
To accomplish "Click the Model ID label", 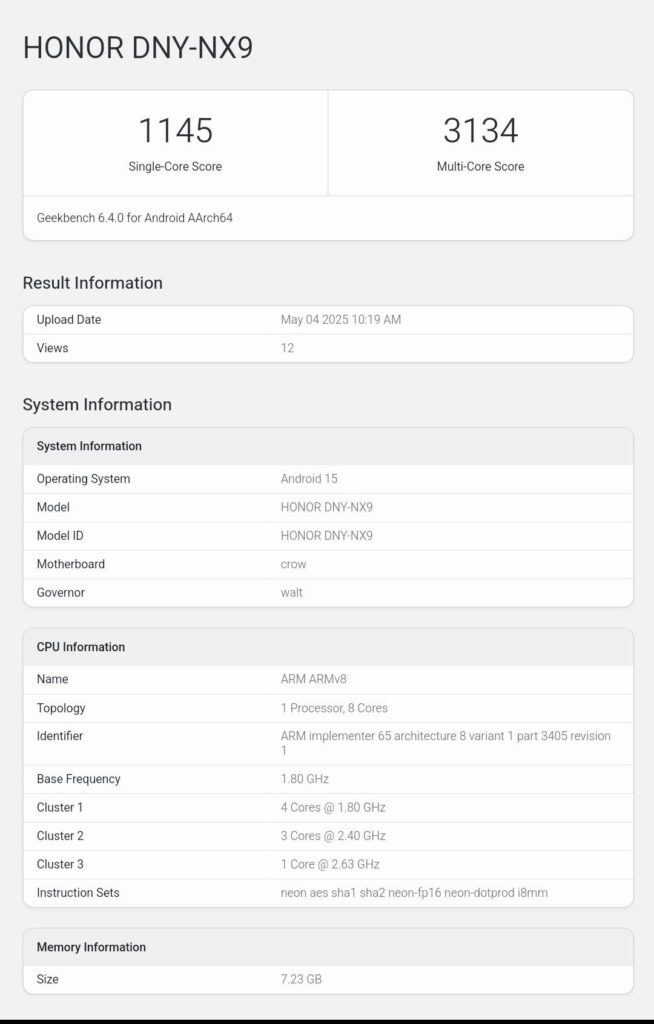I will click(x=60, y=536).
